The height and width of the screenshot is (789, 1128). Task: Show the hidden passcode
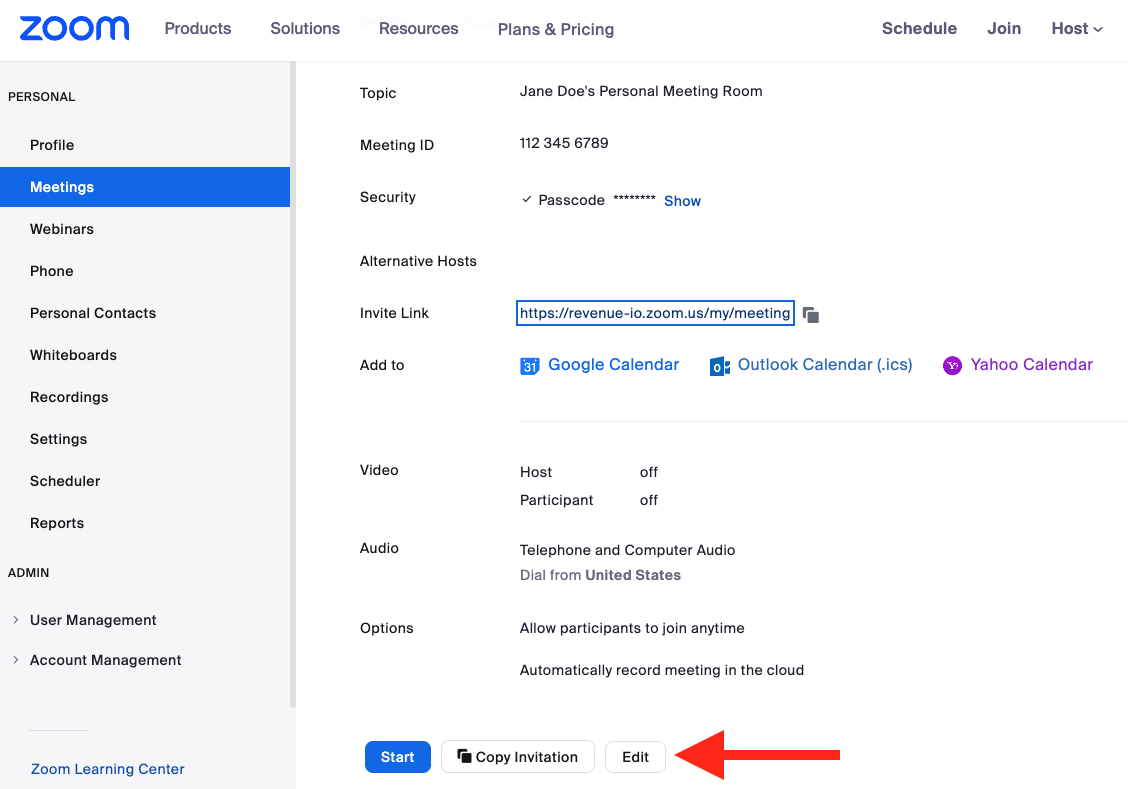[x=682, y=201]
